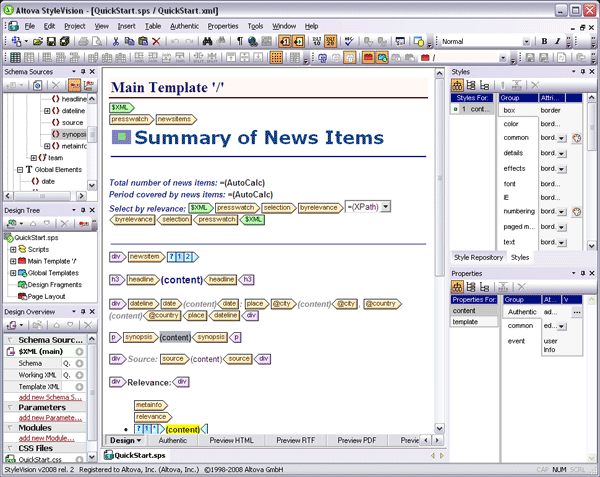600x477 pixels.
Task: Select the 'font' group in Styles
Action: [x=510, y=184]
